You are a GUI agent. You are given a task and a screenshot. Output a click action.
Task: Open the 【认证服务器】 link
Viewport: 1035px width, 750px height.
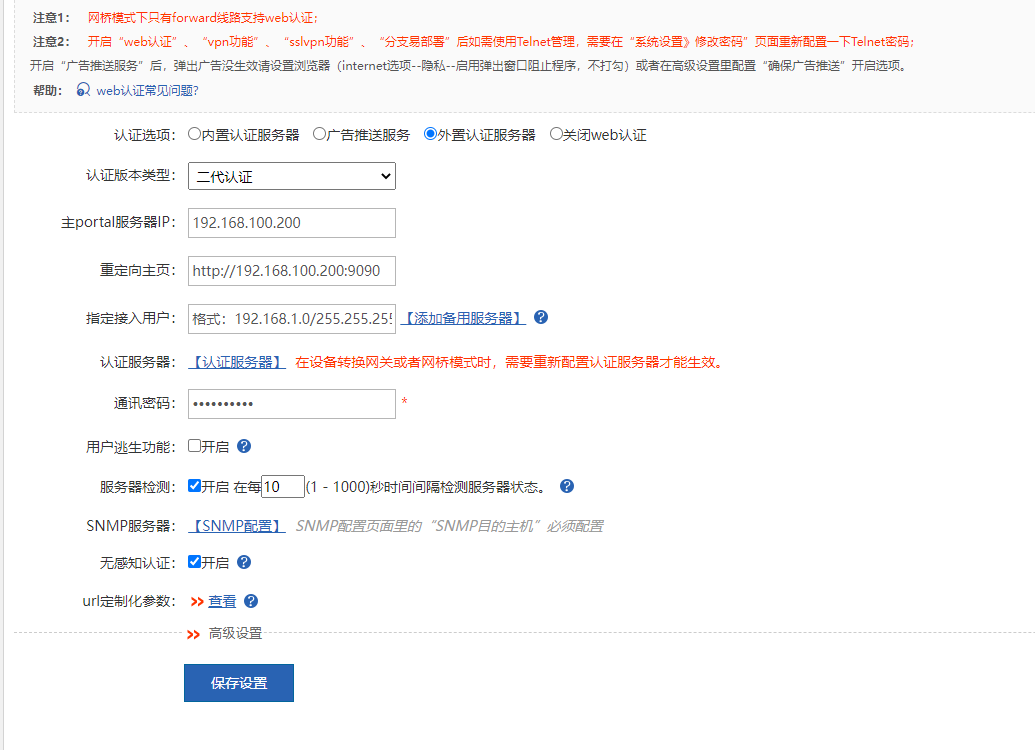click(x=237, y=362)
